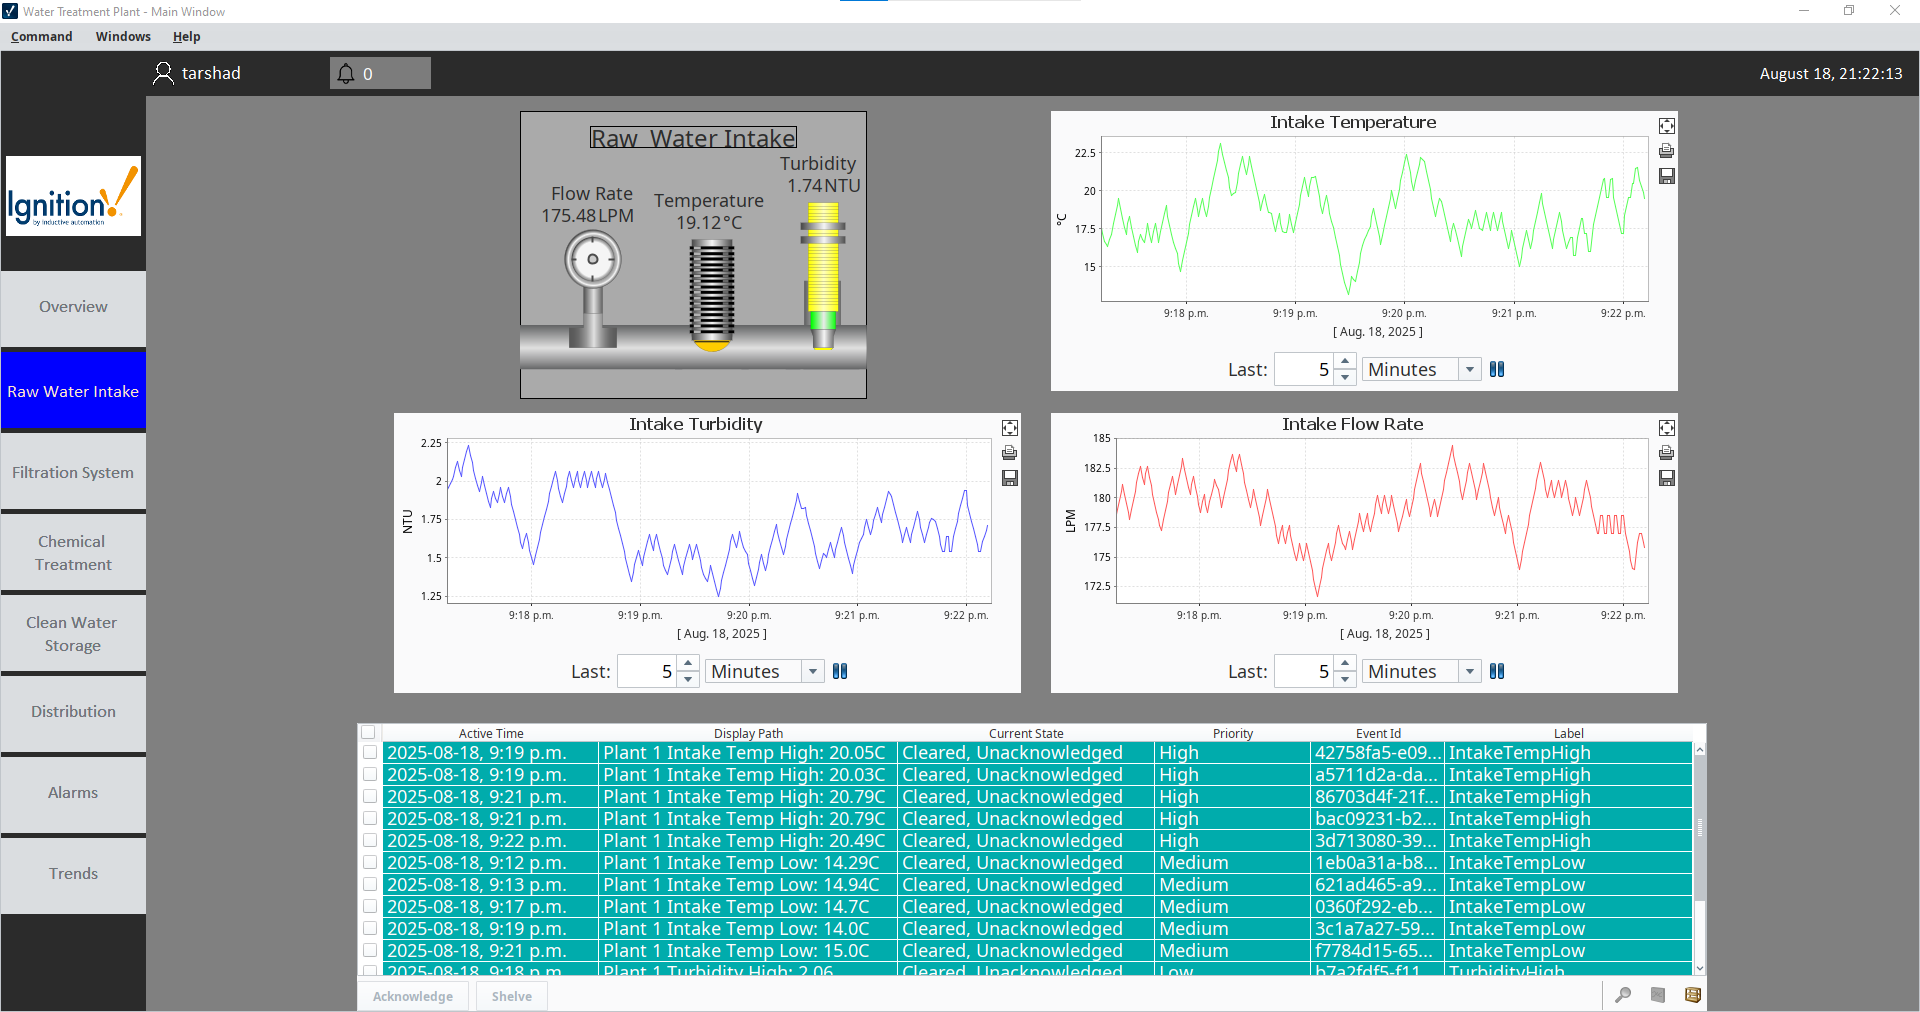Image resolution: width=1920 pixels, height=1012 pixels.
Task: Save the Intake Temperature chart
Action: 1666,176
